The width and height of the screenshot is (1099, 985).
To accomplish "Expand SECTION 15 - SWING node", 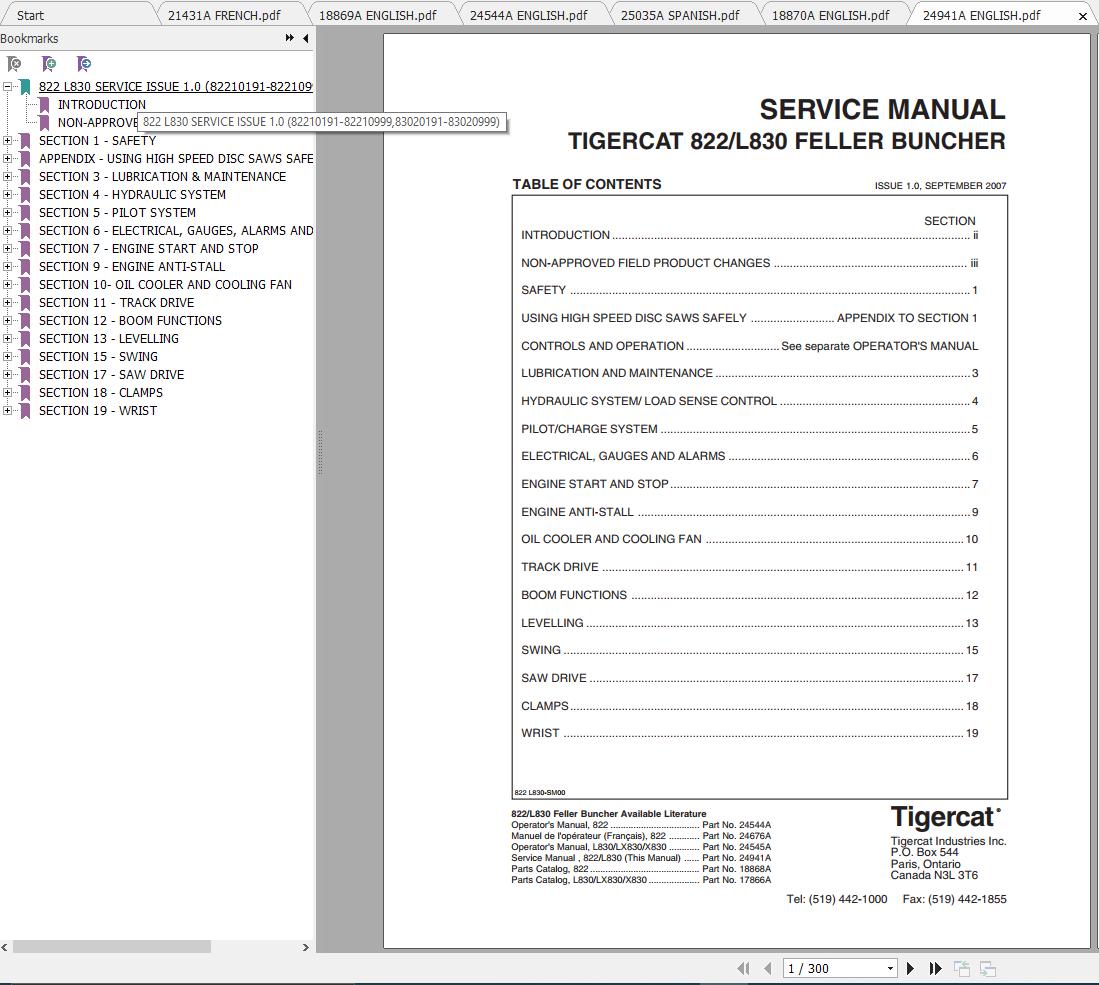I will click(7, 357).
